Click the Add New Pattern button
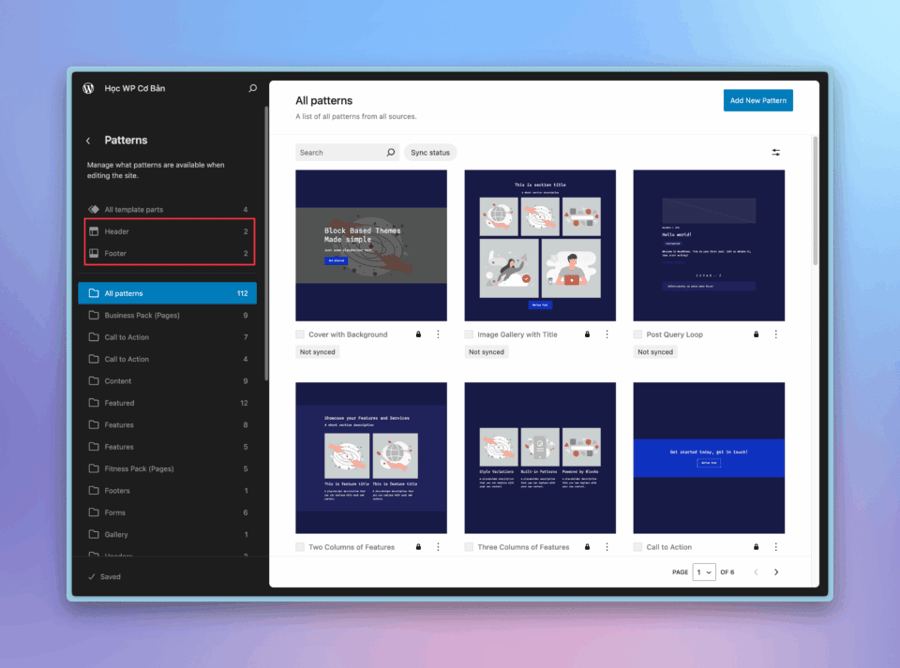 (x=758, y=100)
